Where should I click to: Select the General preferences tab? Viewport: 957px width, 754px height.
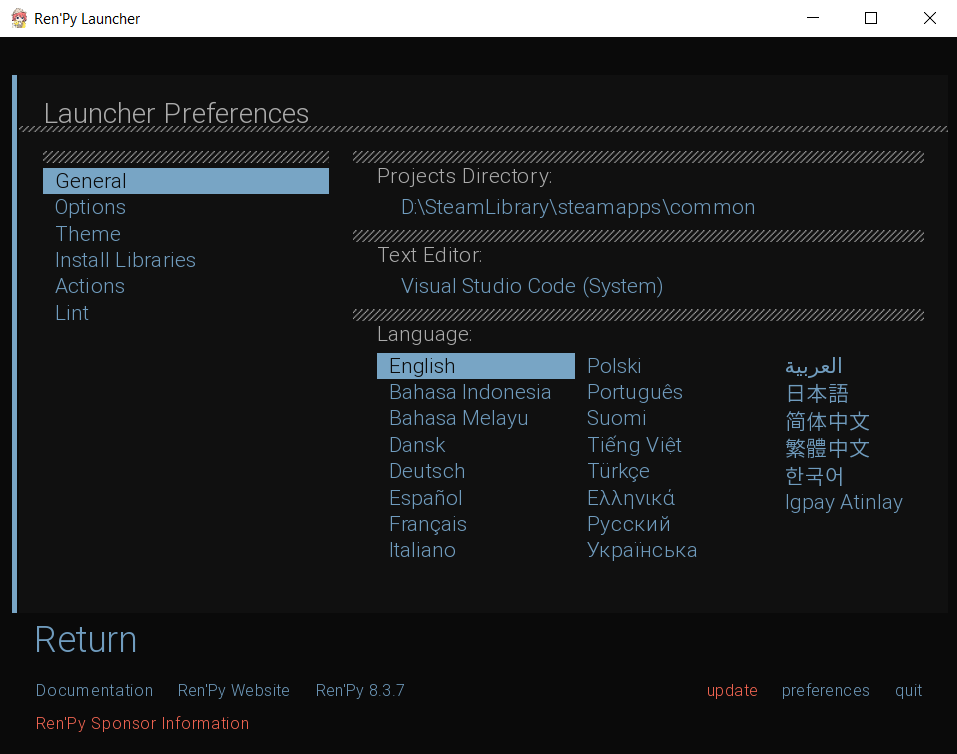[x=186, y=181]
